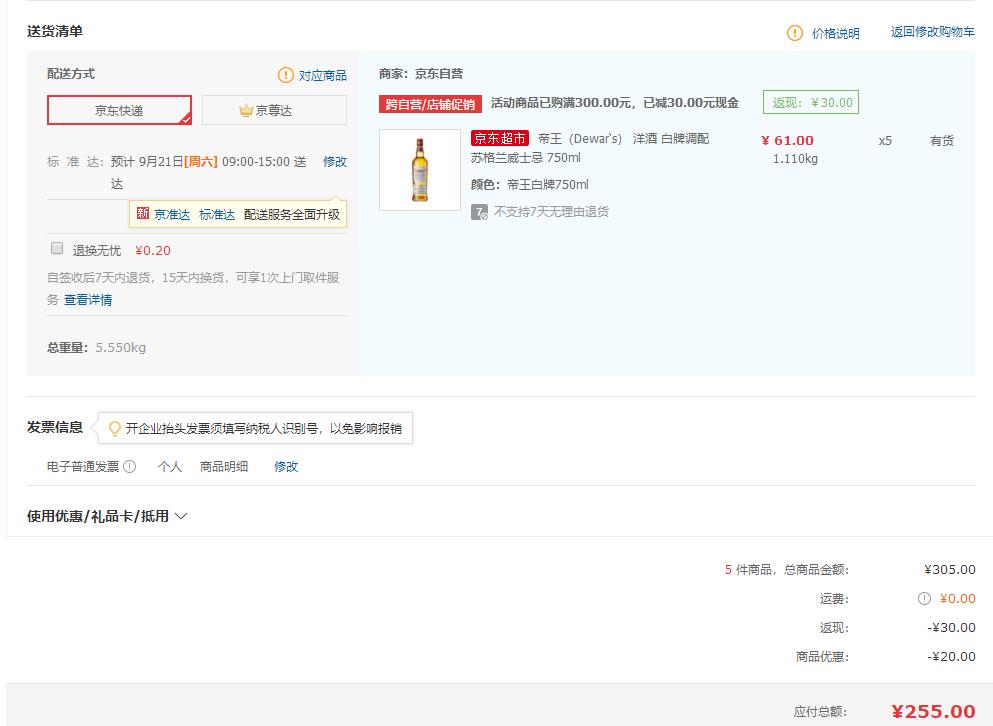Select 京东快递 delivery method
The height and width of the screenshot is (726, 993).
[x=119, y=110]
